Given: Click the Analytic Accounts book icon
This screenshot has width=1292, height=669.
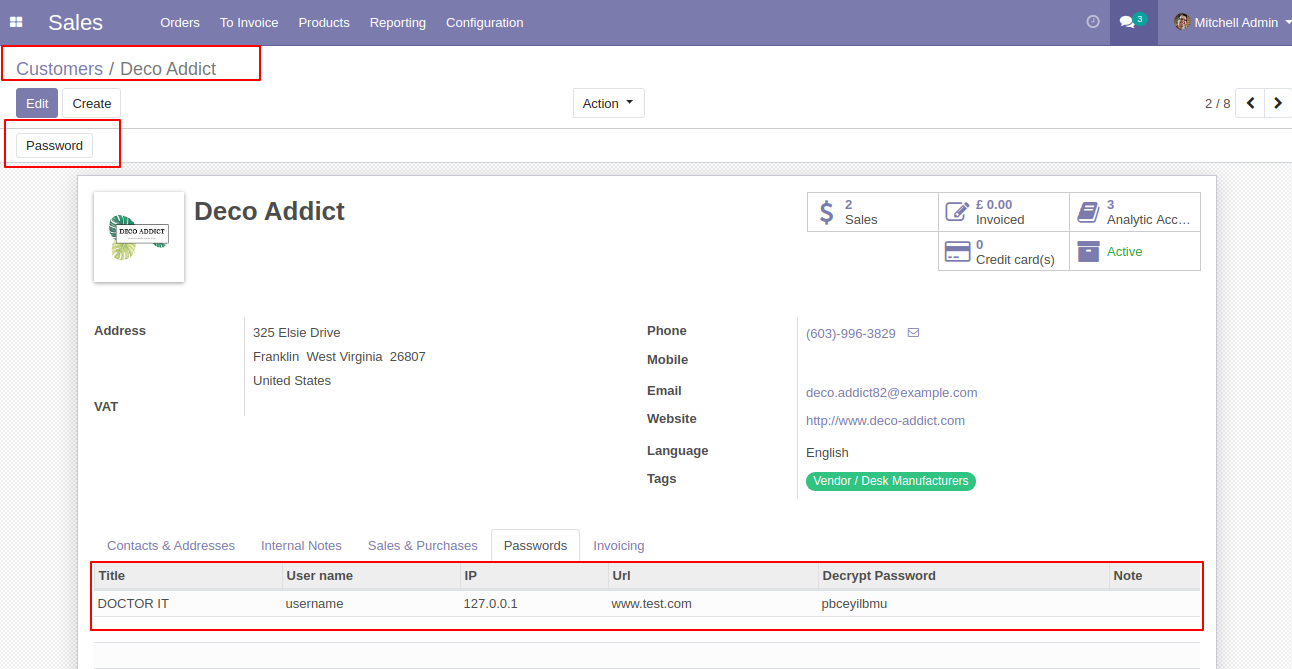Looking at the screenshot, I should pos(1088,212).
